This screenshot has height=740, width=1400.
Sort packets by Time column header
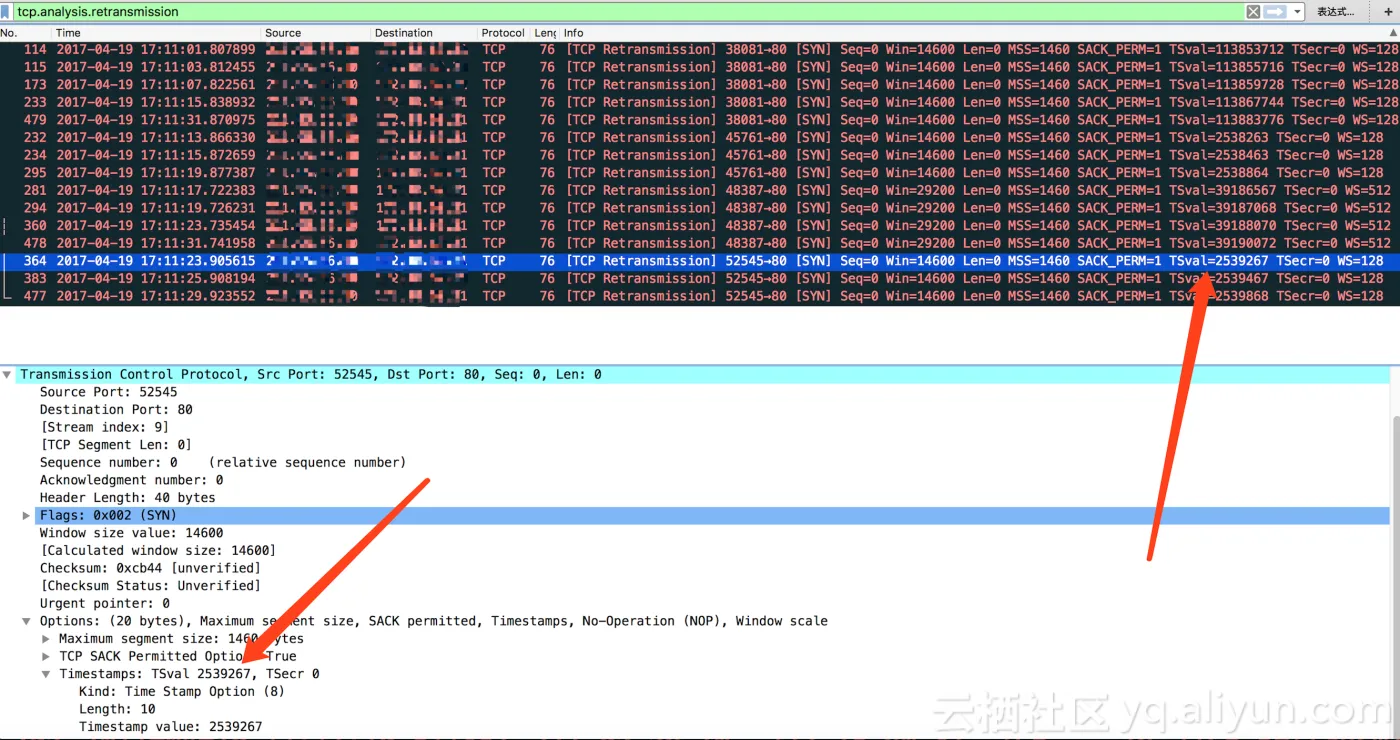click(68, 33)
